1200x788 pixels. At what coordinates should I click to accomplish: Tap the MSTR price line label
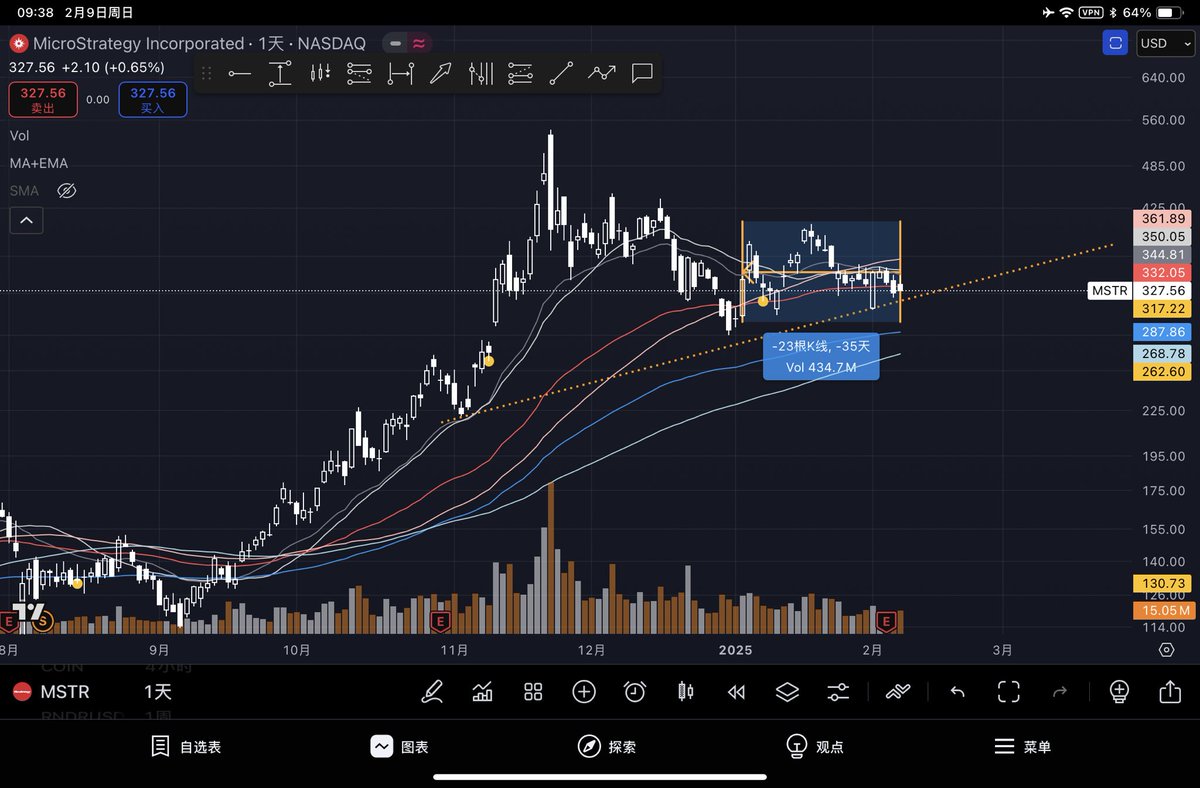1109,291
